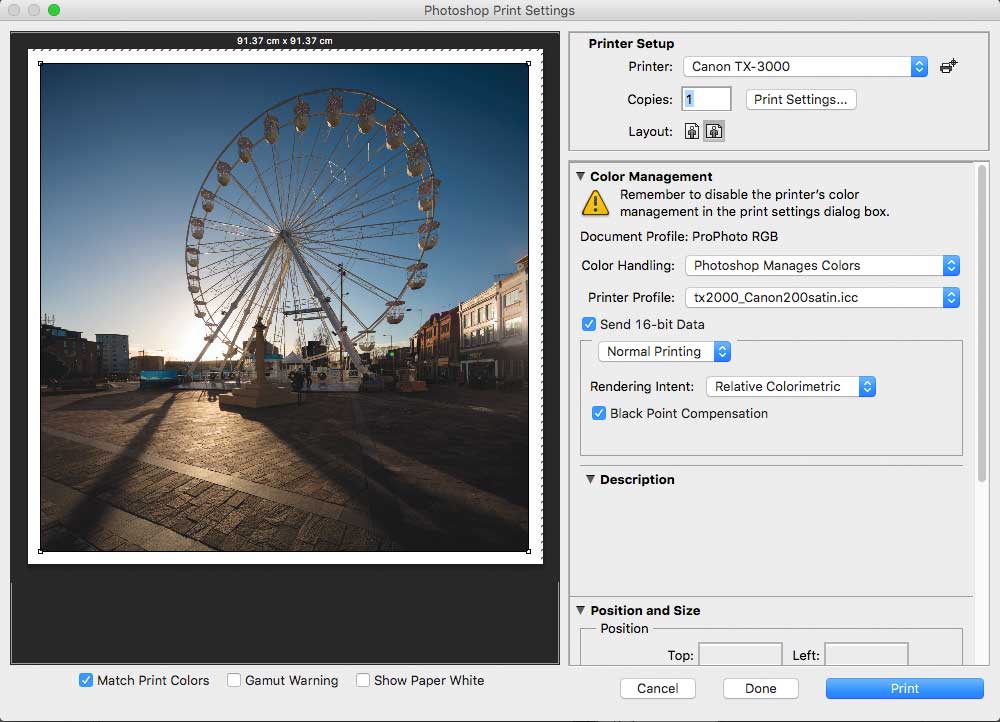
Task: Click the Done button
Action: (x=761, y=688)
